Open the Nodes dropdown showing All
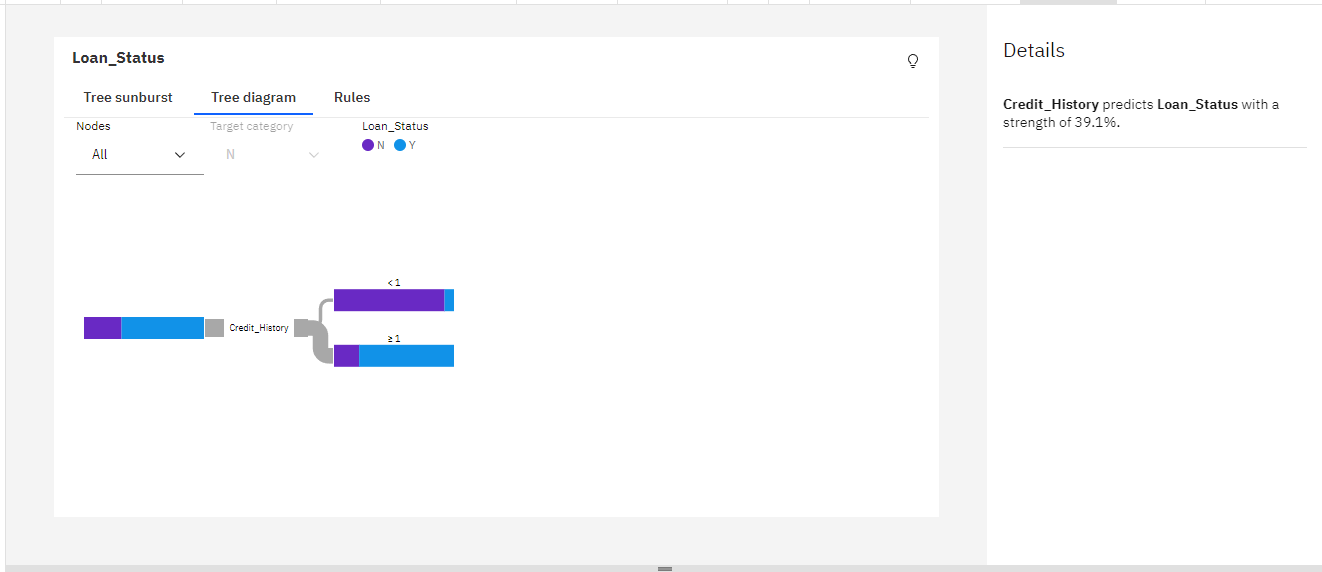 point(140,155)
